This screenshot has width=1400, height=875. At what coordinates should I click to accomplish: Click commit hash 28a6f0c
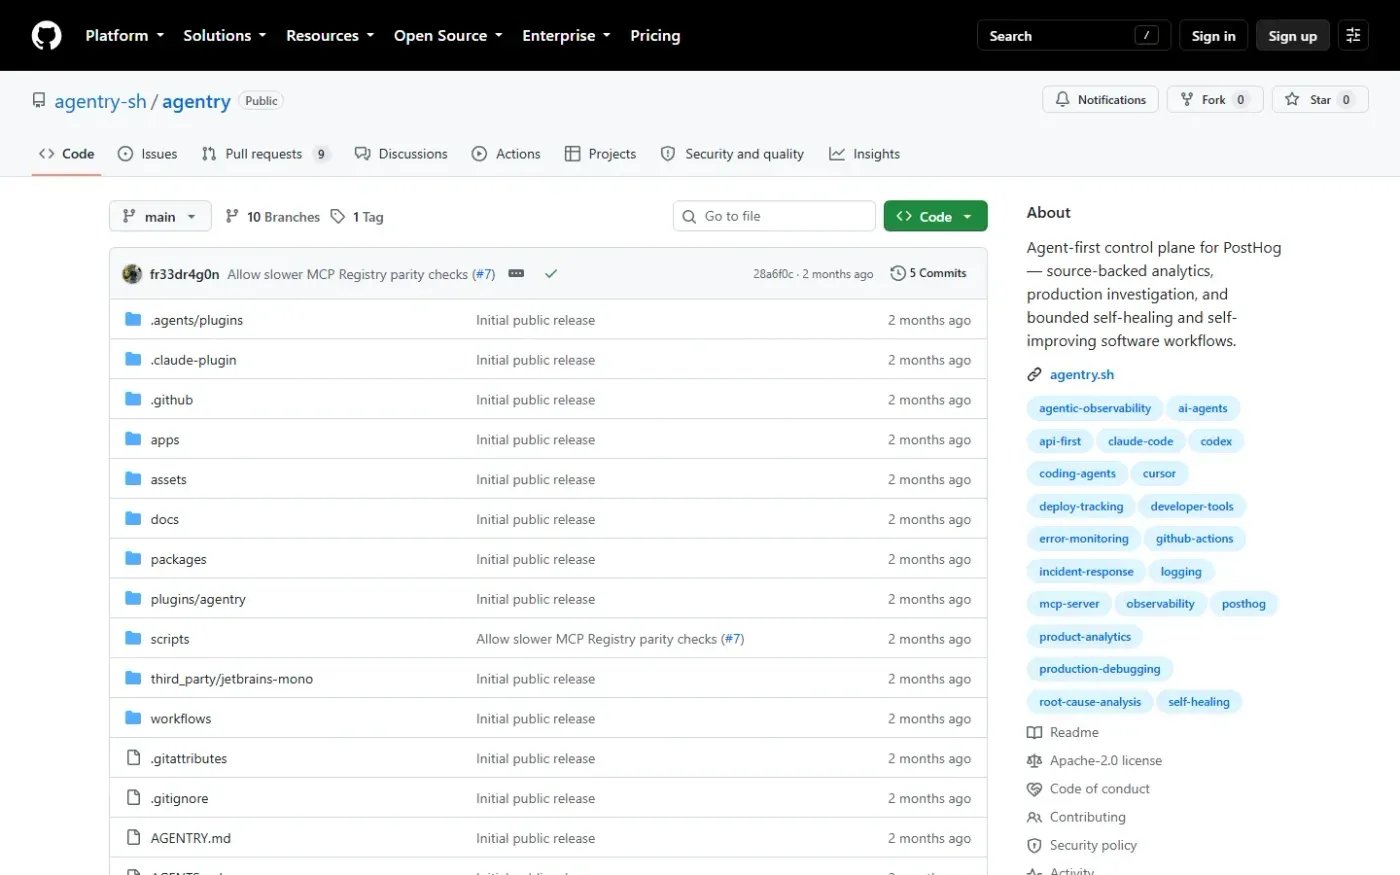point(773,274)
